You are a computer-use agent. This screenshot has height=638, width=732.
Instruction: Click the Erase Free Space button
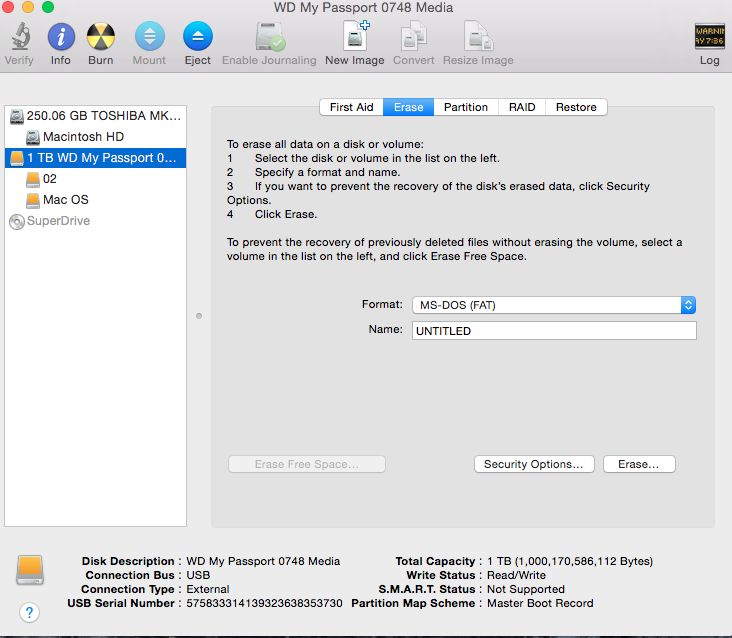(307, 464)
